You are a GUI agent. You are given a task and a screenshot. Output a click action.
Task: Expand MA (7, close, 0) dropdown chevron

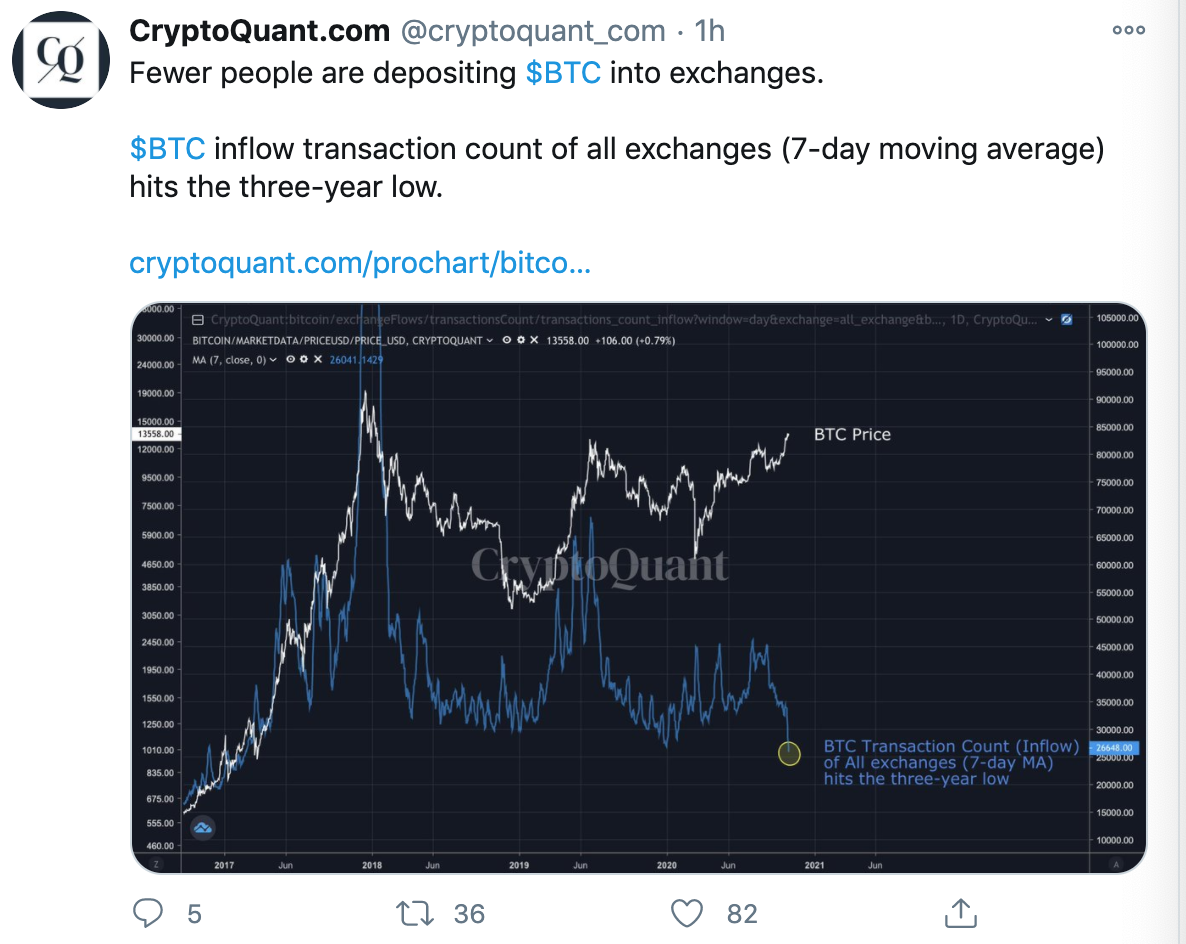273,360
